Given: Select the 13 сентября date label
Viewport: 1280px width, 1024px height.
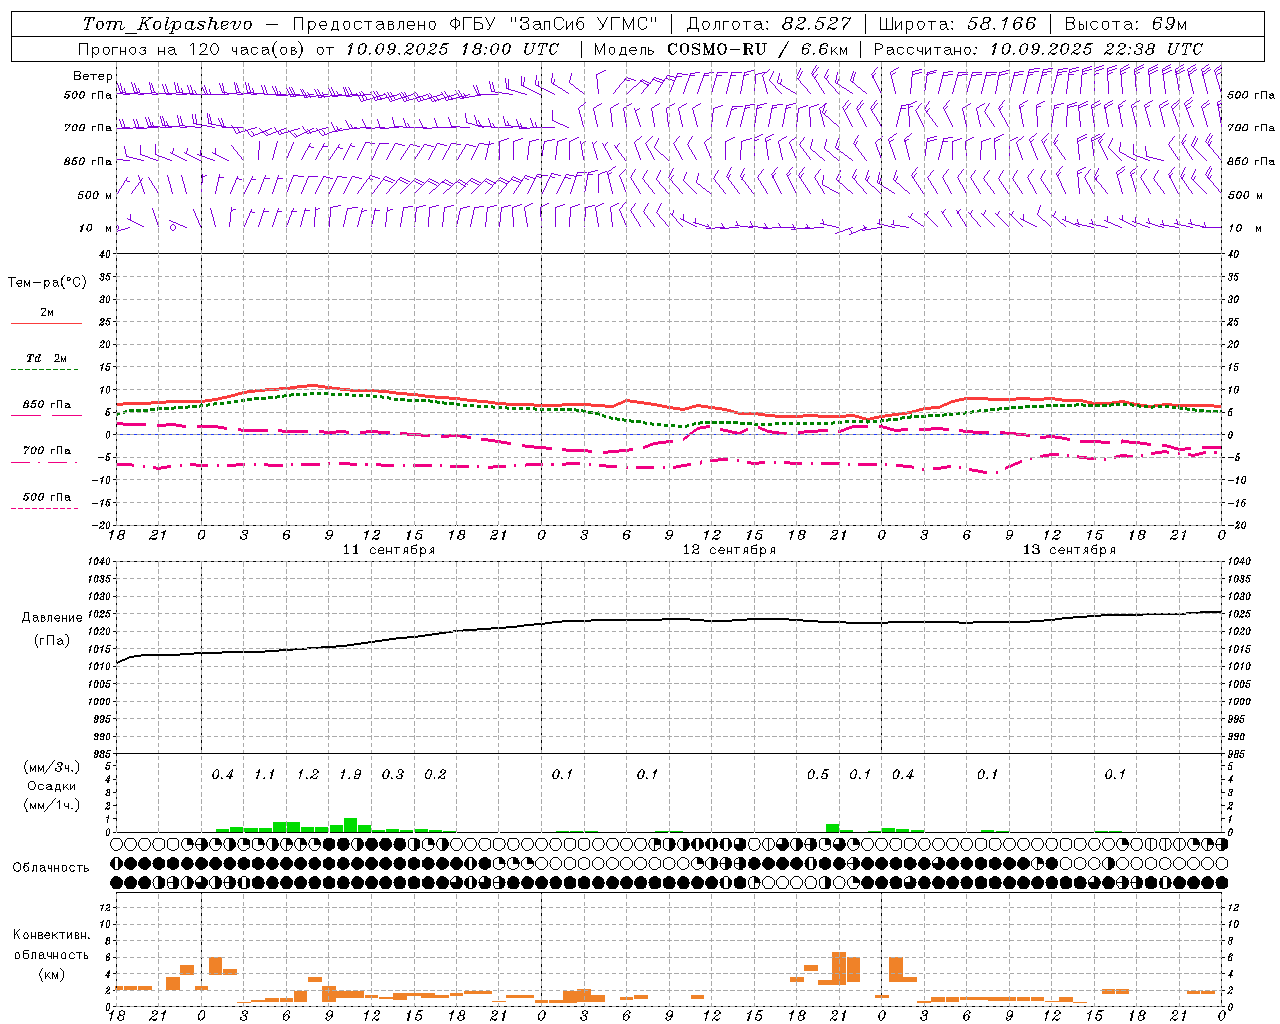Looking at the screenshot, I should pyautogui.click(x=1069, y=550).
